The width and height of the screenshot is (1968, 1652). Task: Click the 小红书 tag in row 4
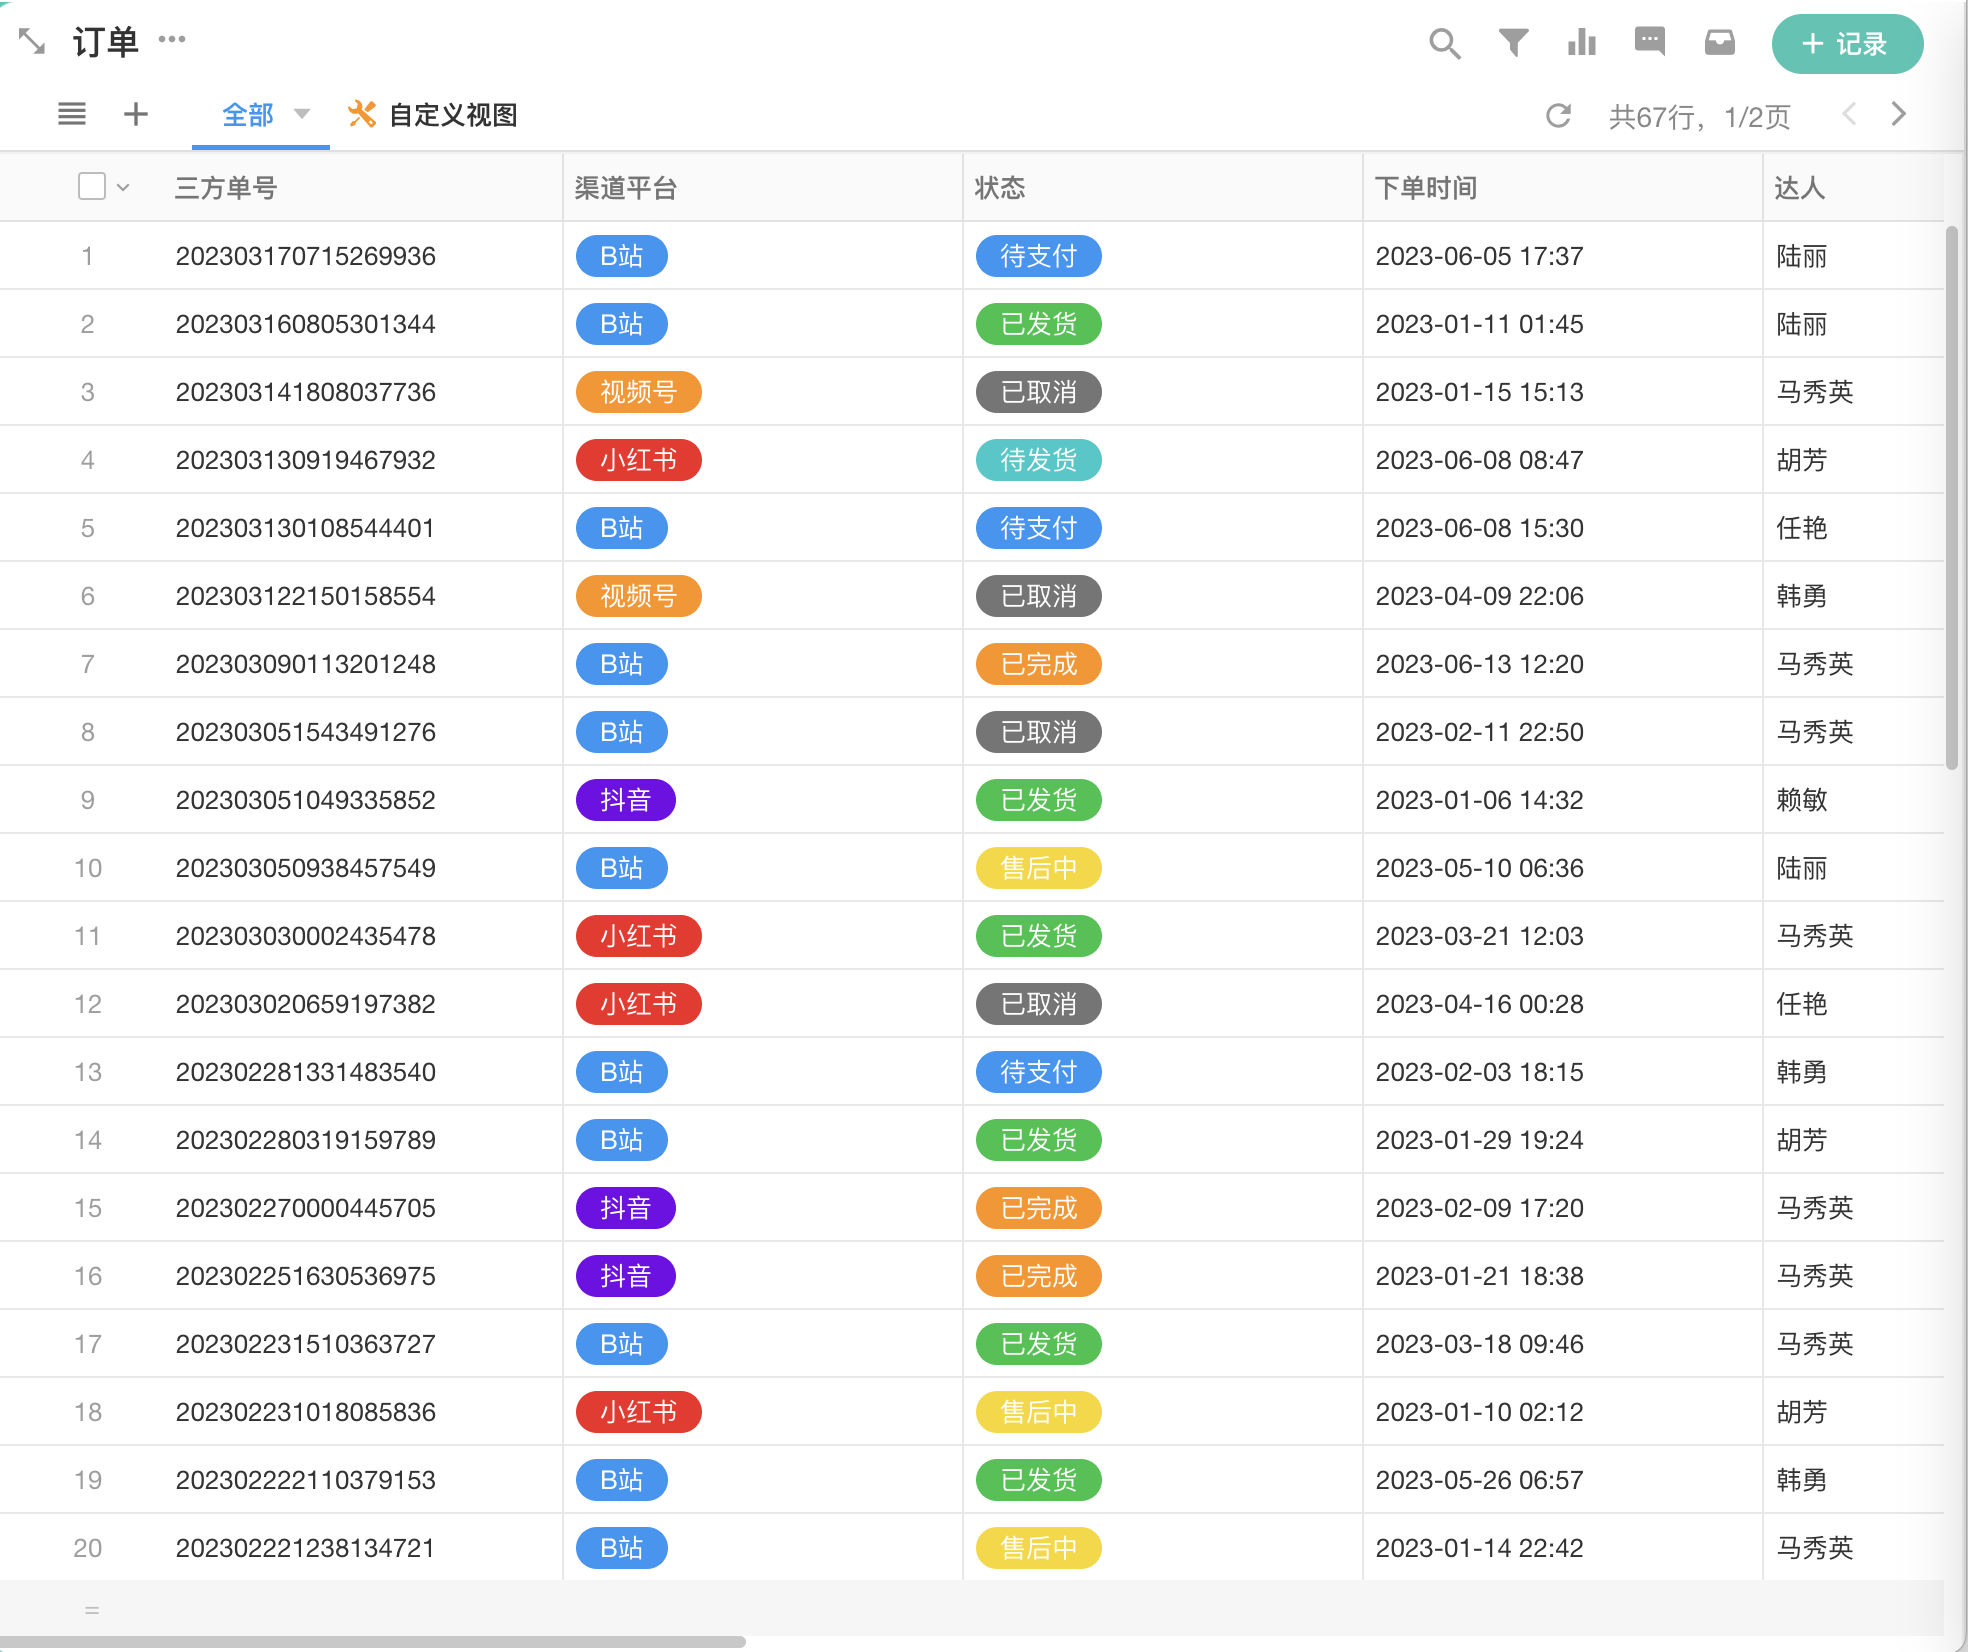(639, 460)
